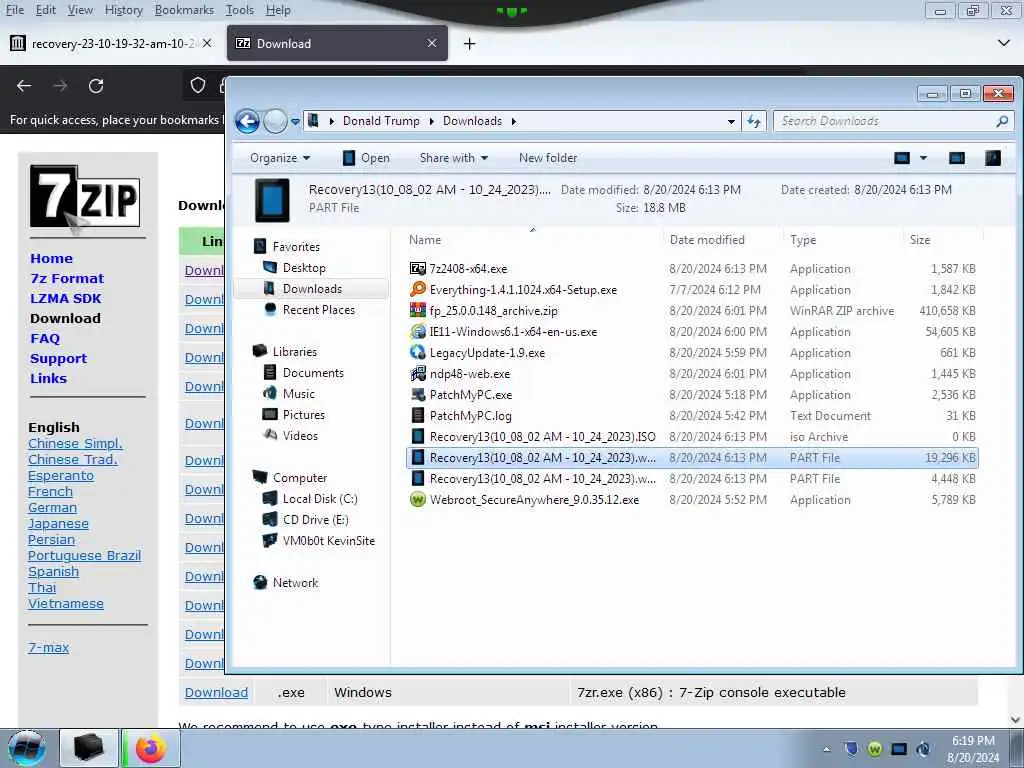Select LegacyUpdate-1.9.exe file icon
Screen dimensions: 1024x768
pos(418,352)
